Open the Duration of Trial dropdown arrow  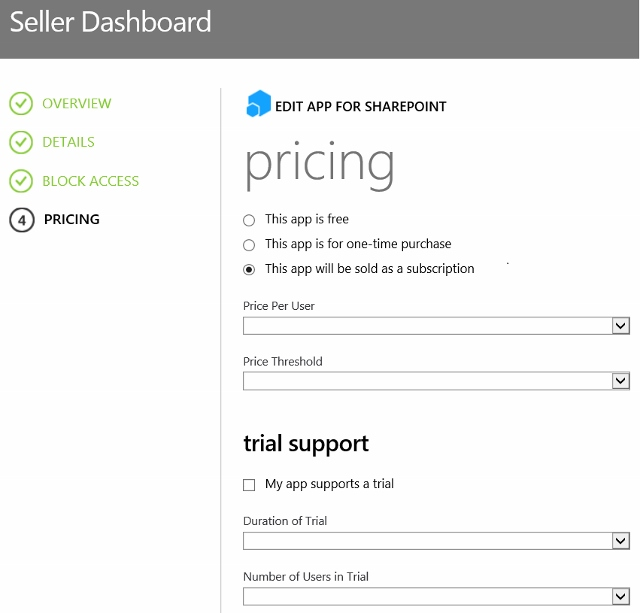pos(620,541)
